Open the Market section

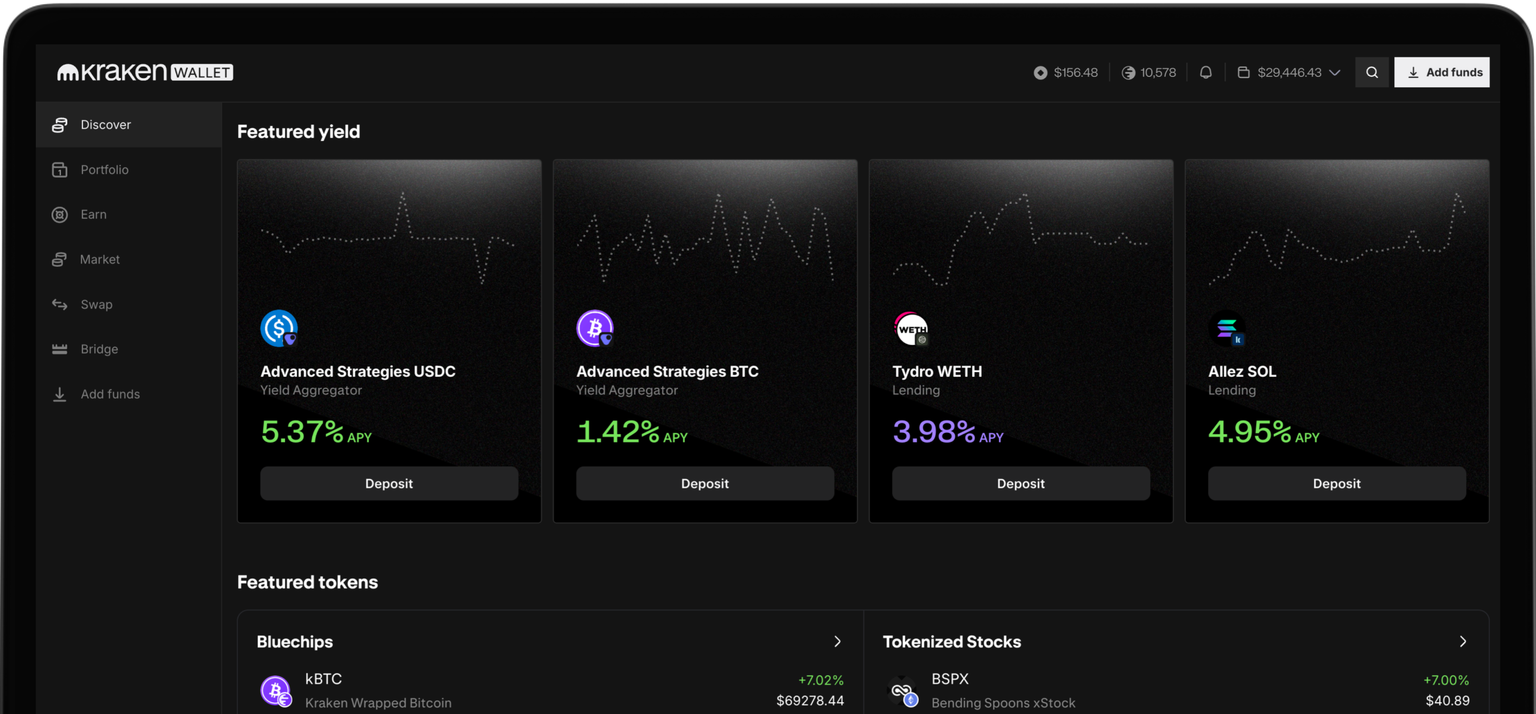tap(129, 260)
